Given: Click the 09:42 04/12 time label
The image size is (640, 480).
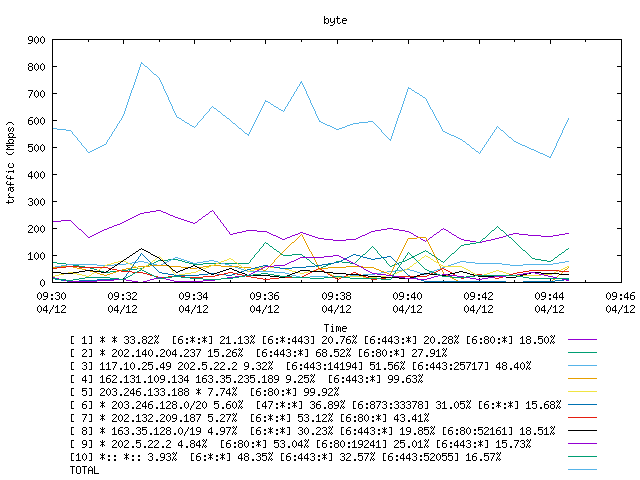Looking at the screenshot, I should click(478, 302).
